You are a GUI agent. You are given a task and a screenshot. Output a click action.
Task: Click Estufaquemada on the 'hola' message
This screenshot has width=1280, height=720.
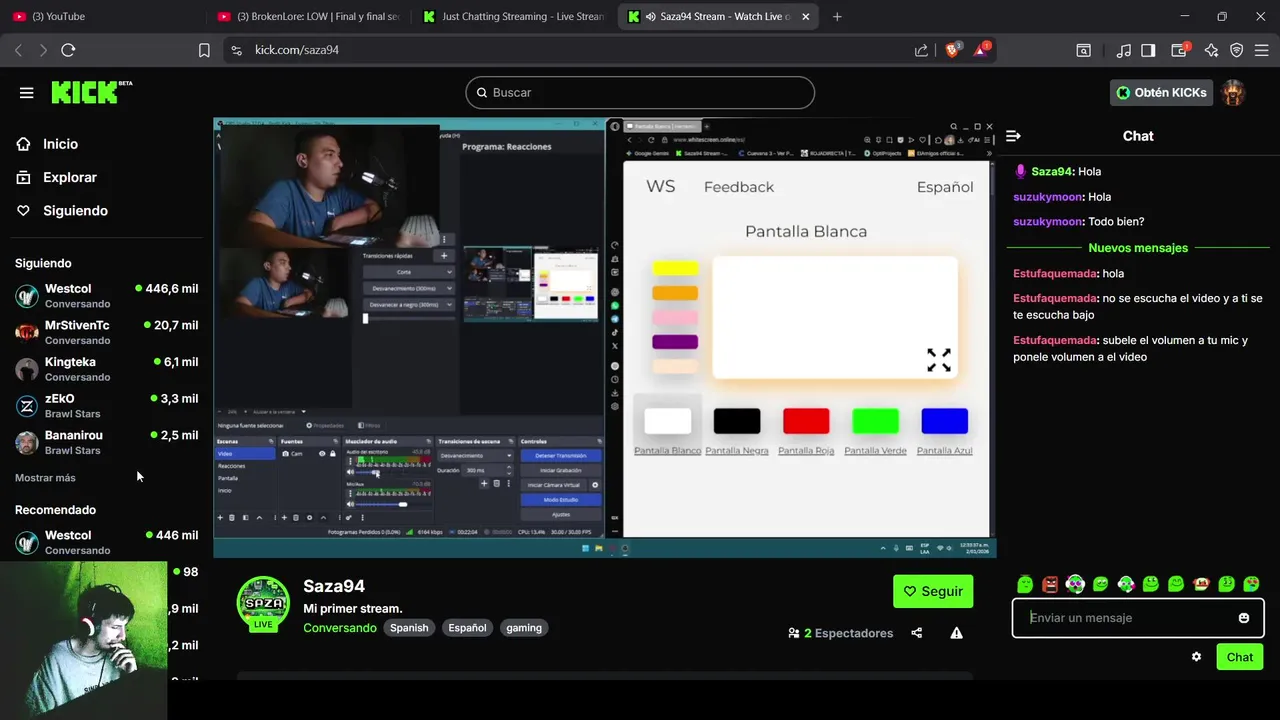[x=1055, y=274]
